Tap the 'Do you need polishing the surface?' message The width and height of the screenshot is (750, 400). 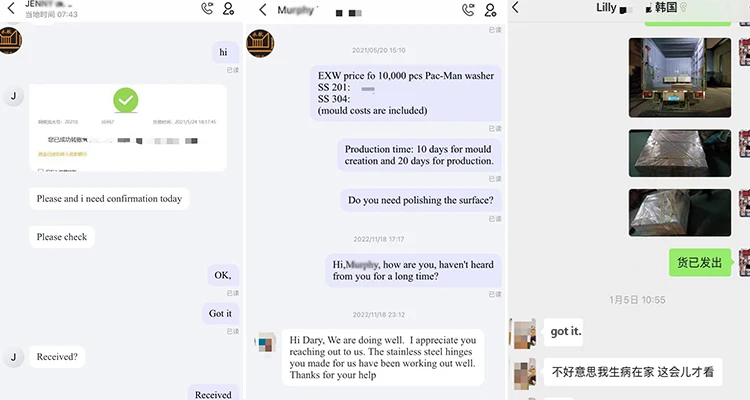pyautogui.click(x=420, y=200)
